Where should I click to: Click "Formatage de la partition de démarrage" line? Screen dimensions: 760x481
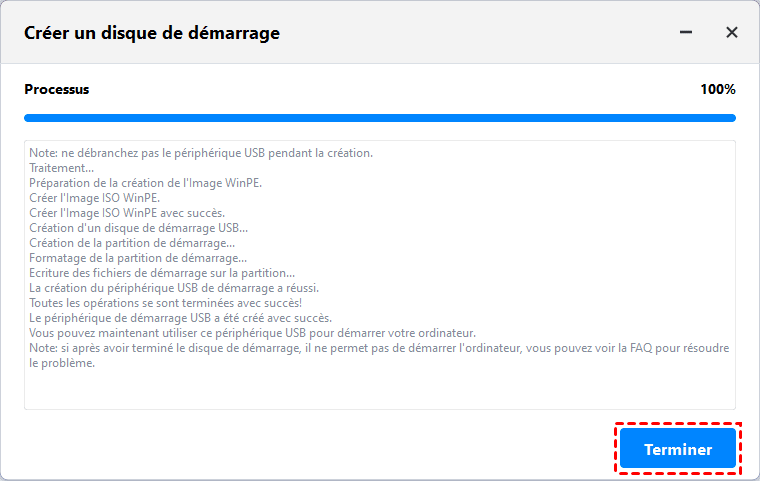[x=138, y=258]
